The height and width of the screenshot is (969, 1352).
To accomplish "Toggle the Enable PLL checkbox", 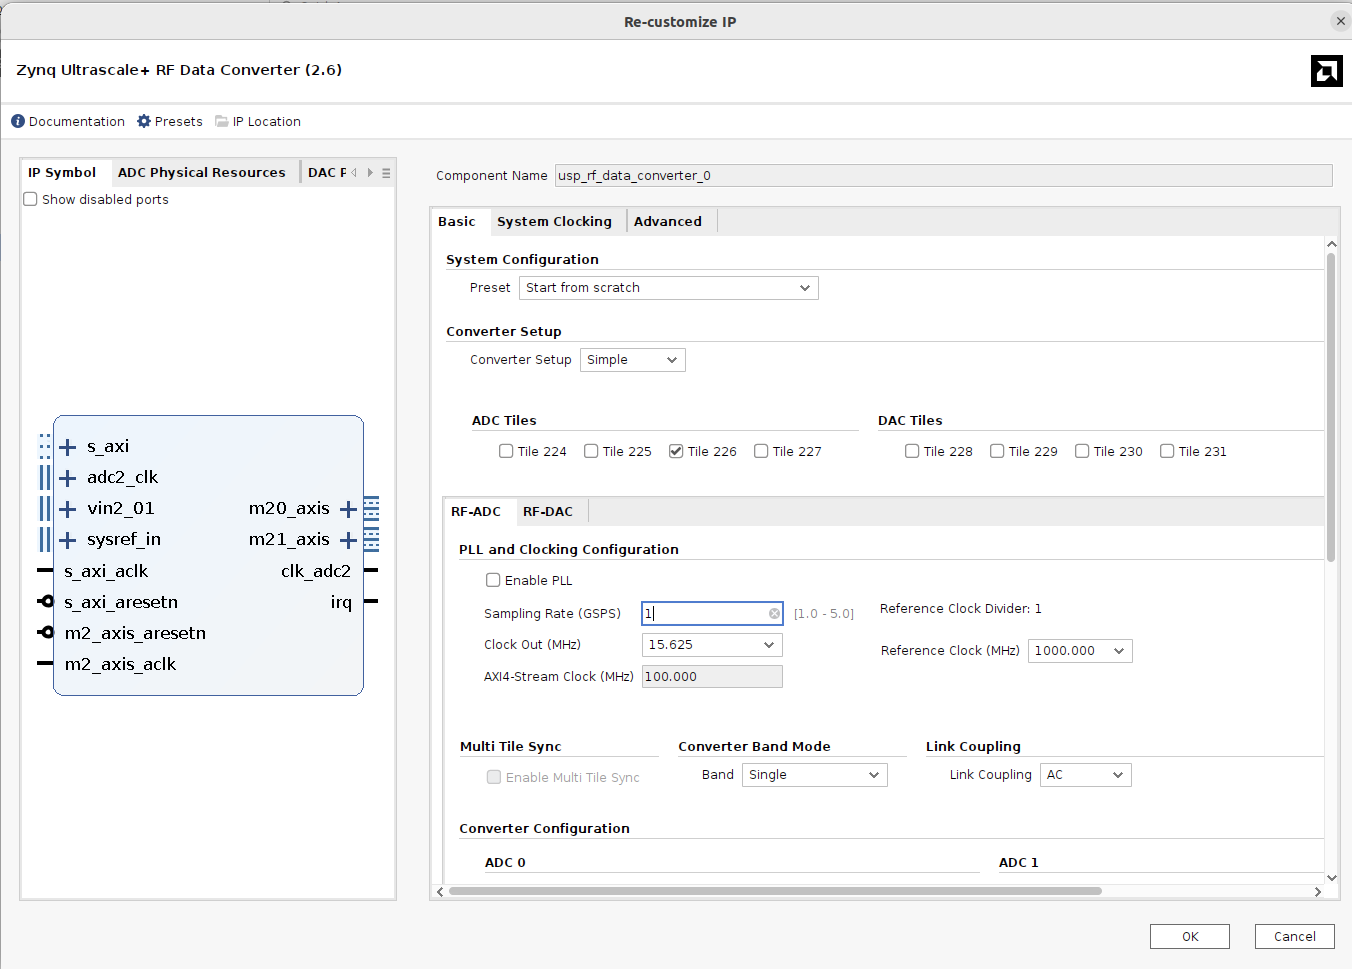I will 493,580.
